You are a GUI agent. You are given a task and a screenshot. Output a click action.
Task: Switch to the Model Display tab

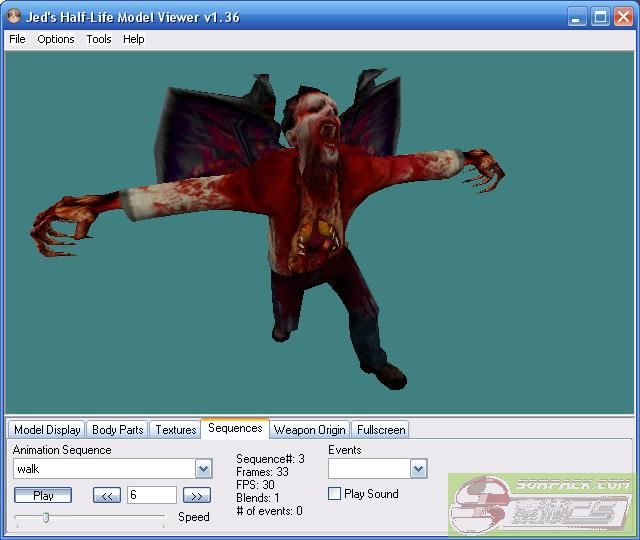point(47,430)
